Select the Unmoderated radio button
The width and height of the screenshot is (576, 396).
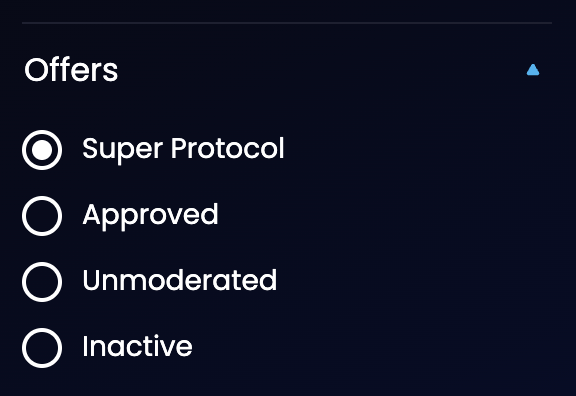coord(42,282)
